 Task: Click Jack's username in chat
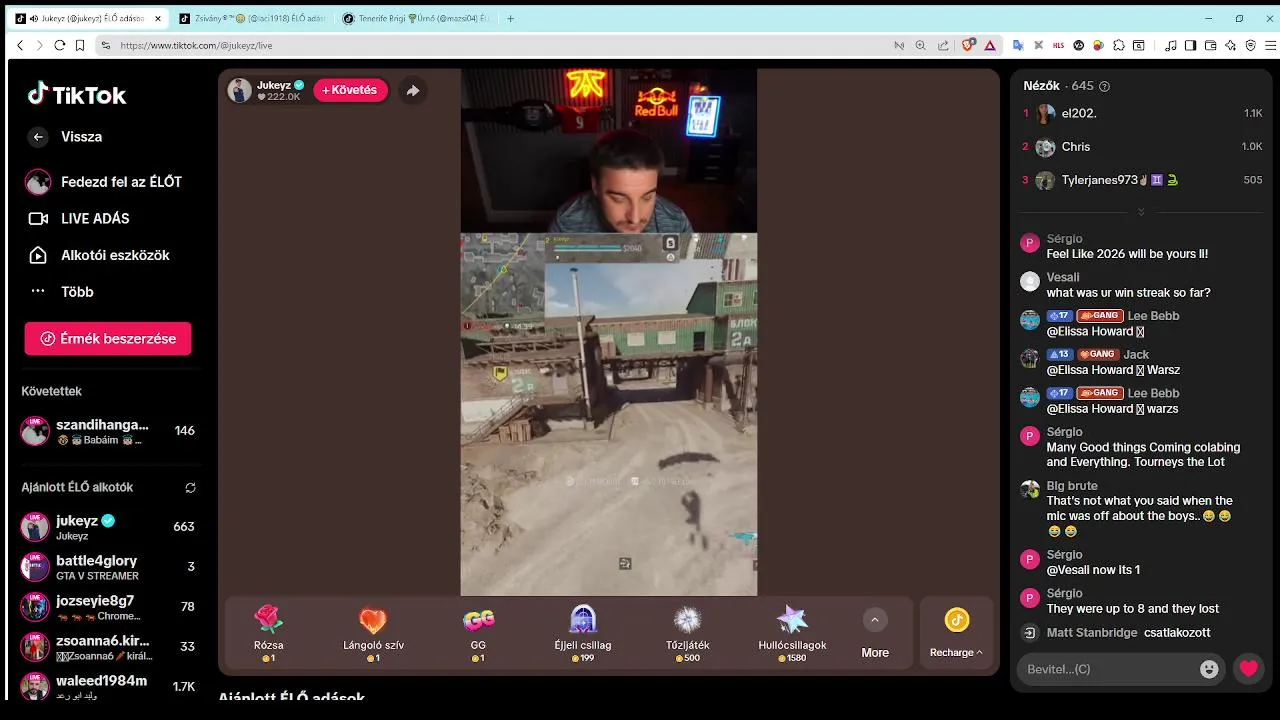tap(1136, 355)
